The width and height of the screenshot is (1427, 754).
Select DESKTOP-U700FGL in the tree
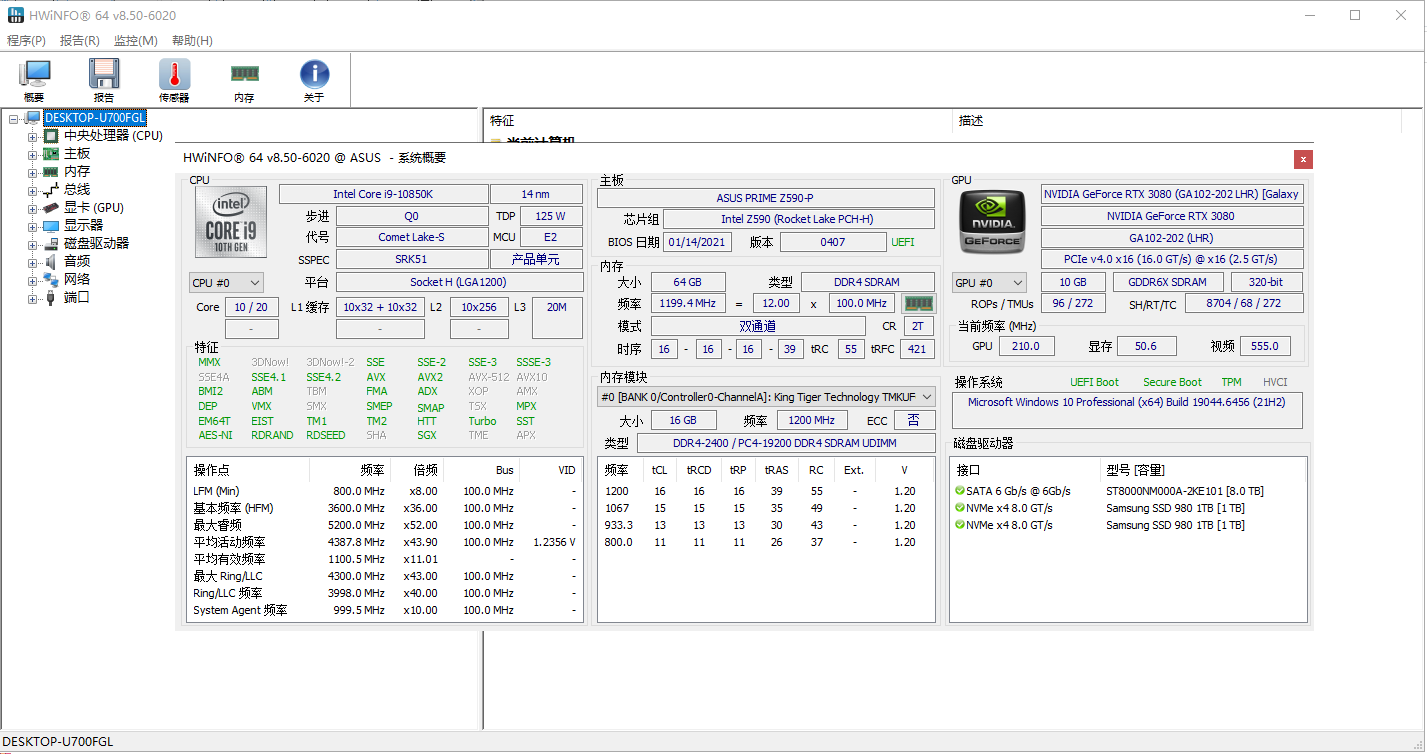tap(95, 118)
